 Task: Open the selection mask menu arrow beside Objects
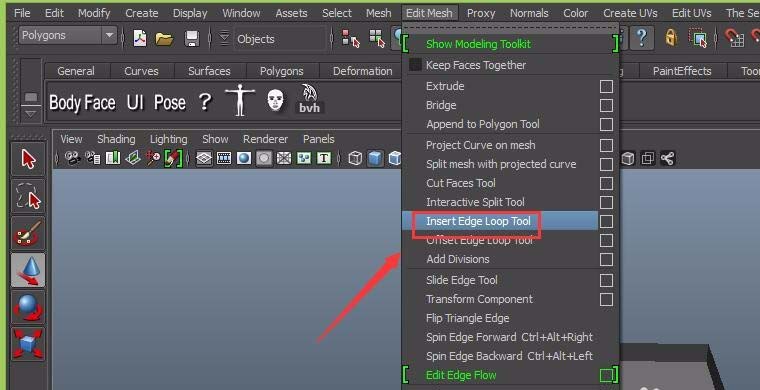coord(224,38)
